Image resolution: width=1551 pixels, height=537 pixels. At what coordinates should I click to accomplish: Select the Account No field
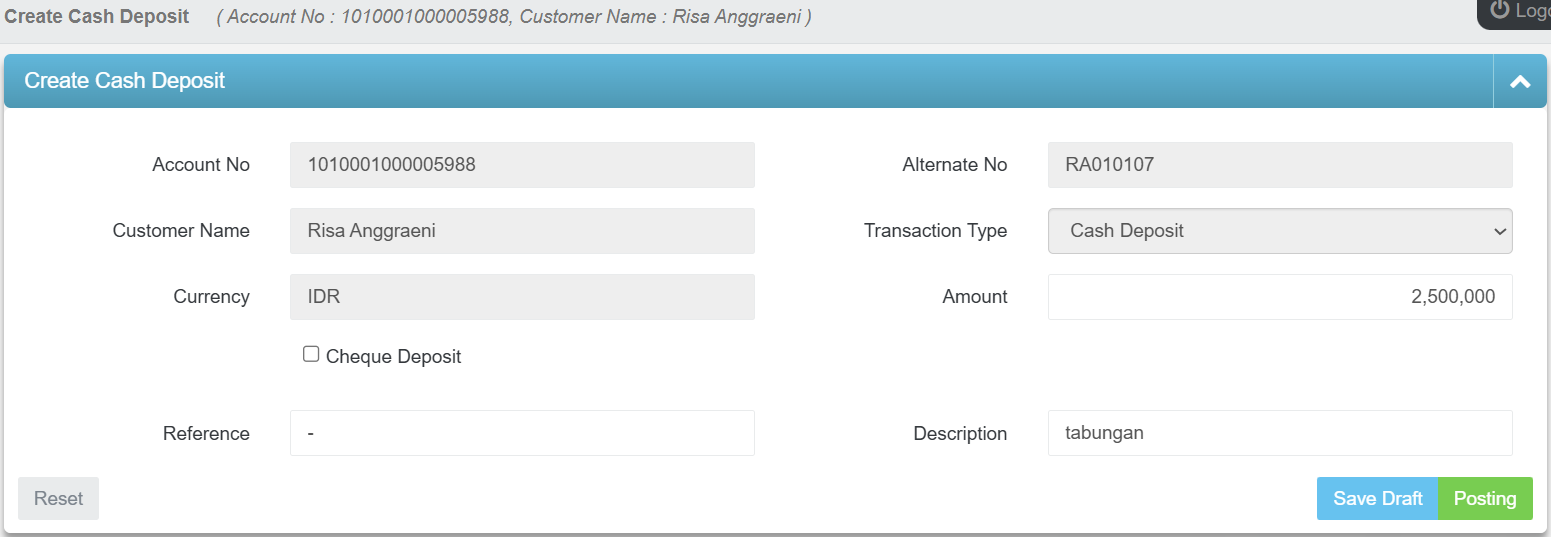click(x=521, y=165)
